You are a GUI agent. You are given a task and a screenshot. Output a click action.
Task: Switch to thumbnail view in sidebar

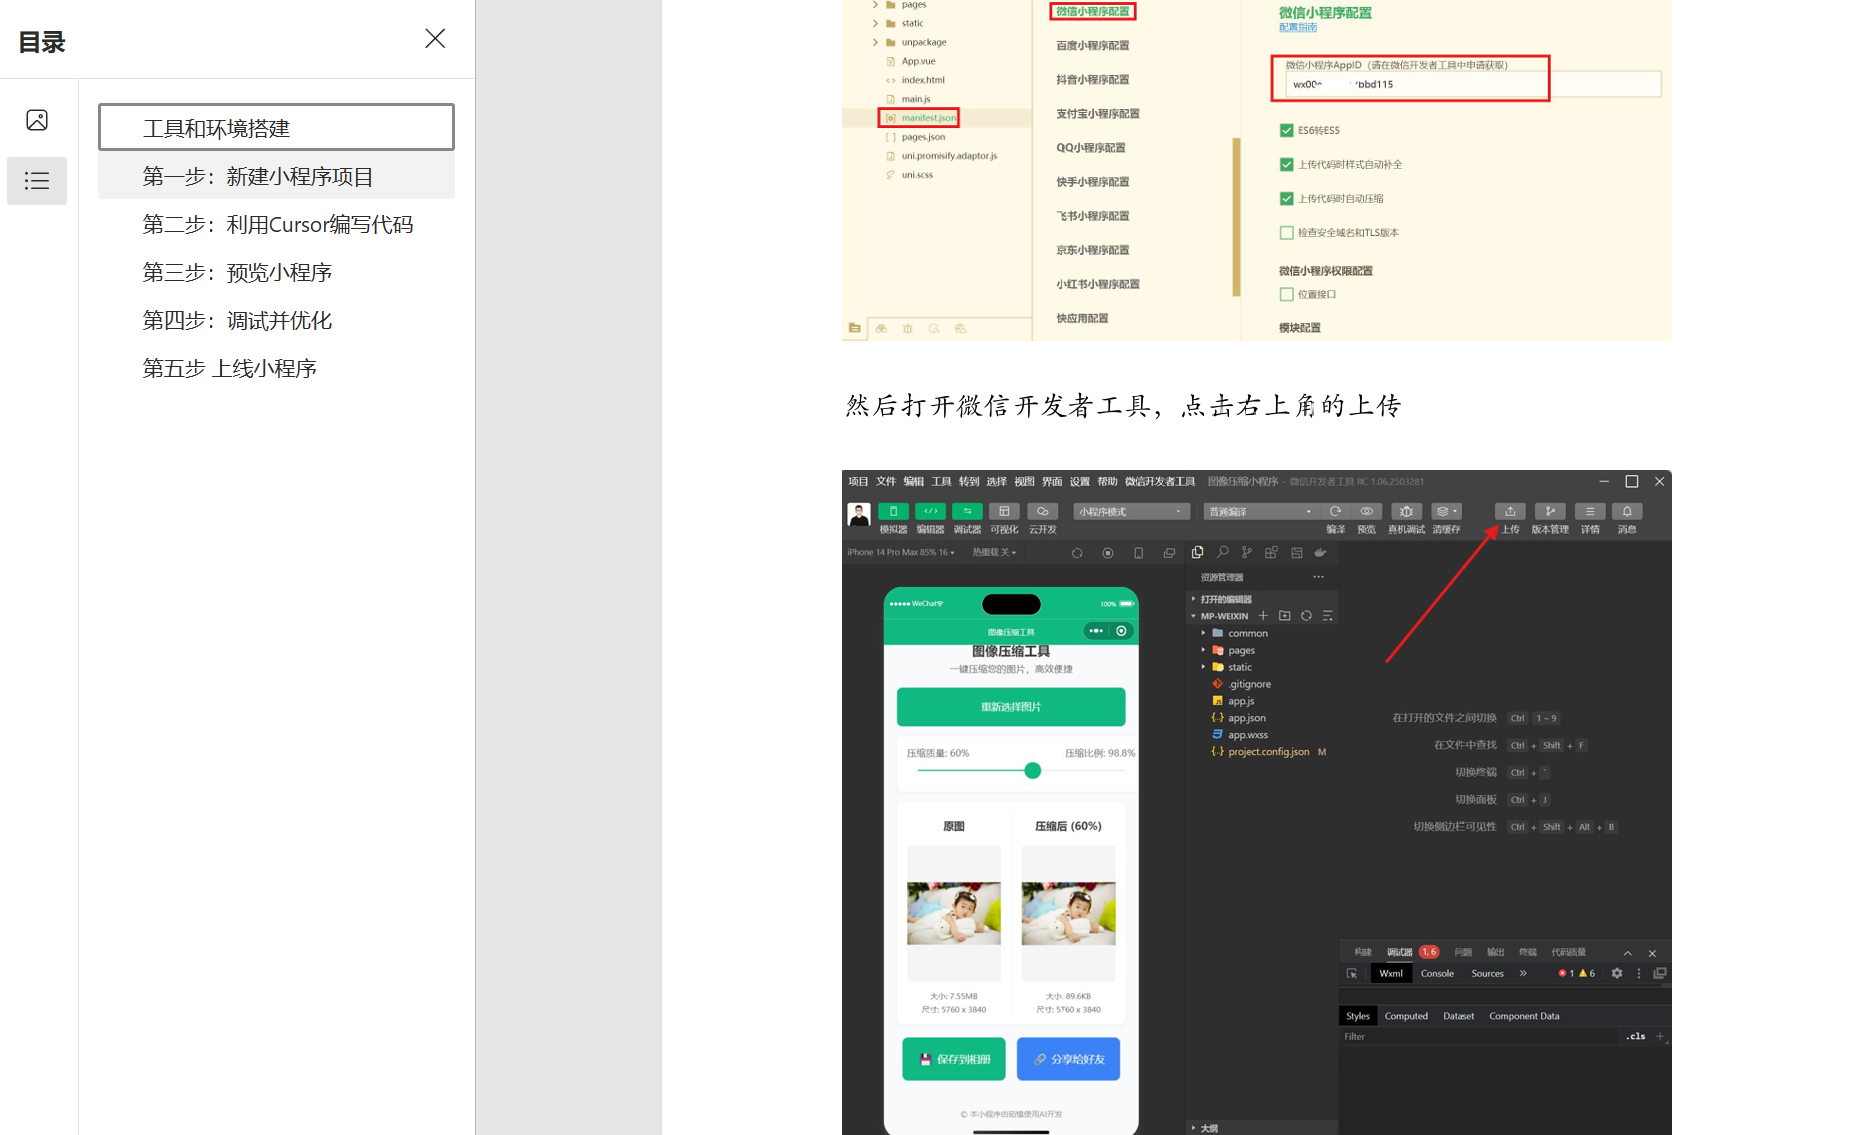[x=37, y=120]
